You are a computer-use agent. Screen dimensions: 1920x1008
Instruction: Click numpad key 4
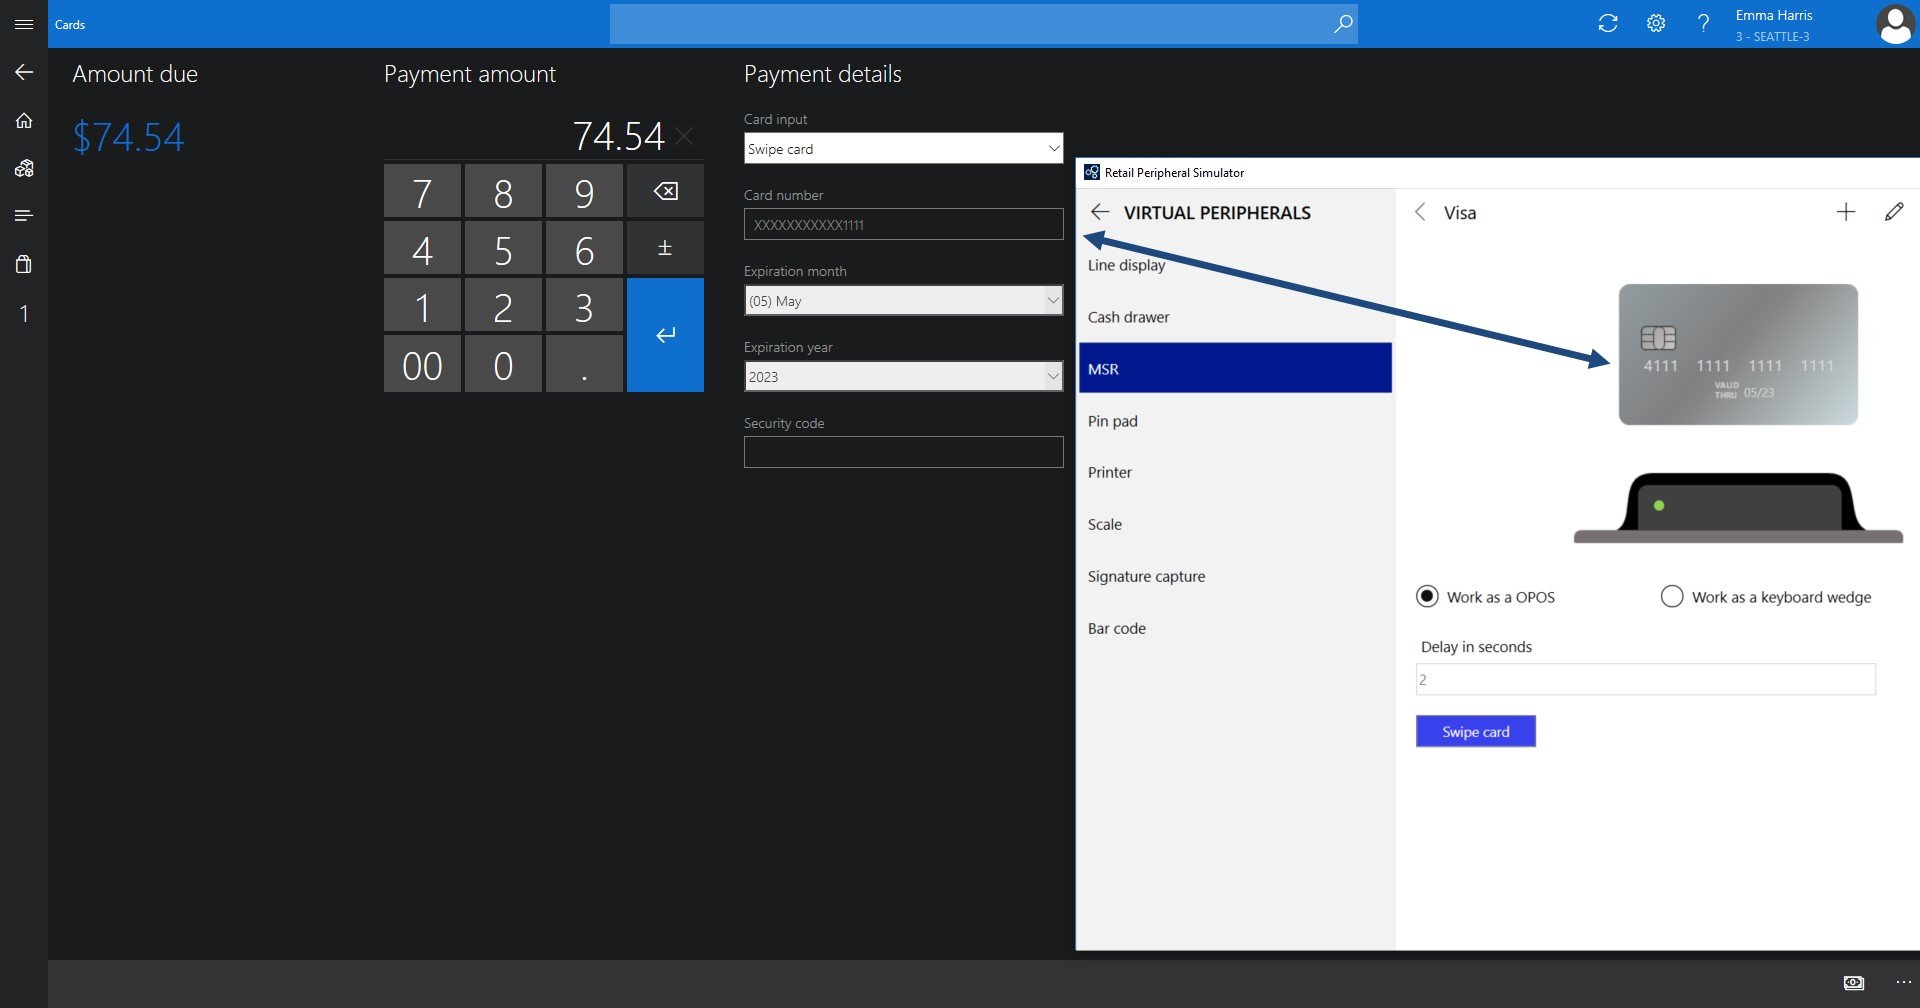[x=422, y=248]
